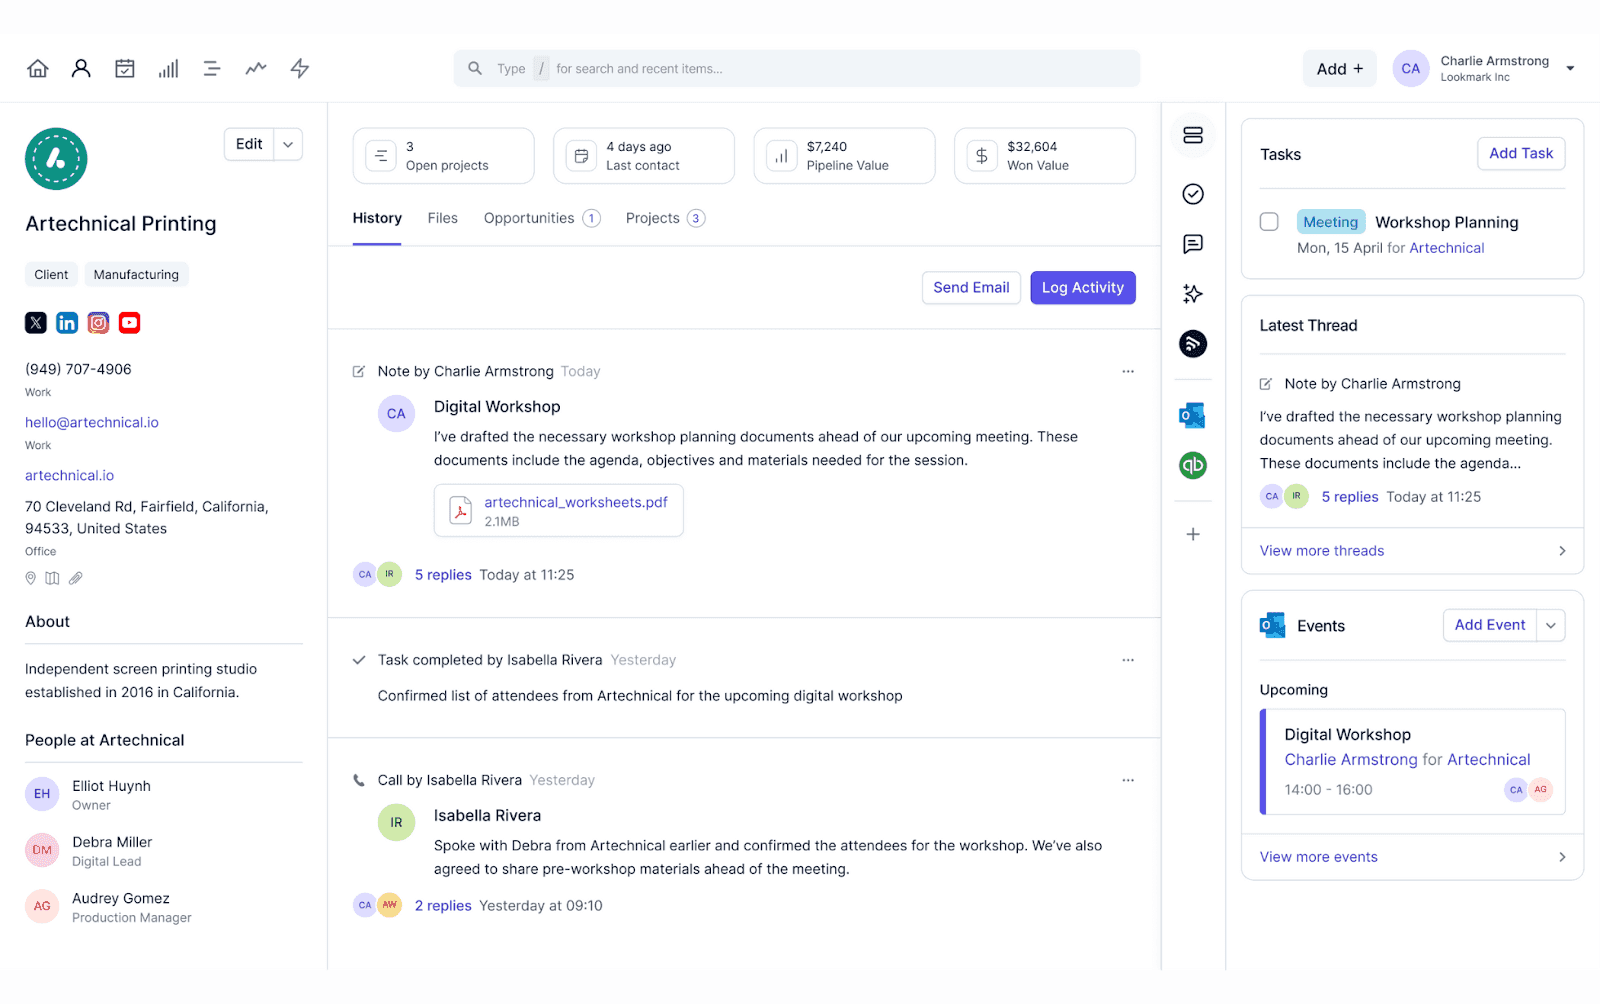Check off the Workshop Planning meeting task
Screen dimensions: 1600x1004
pos(1269,222)
